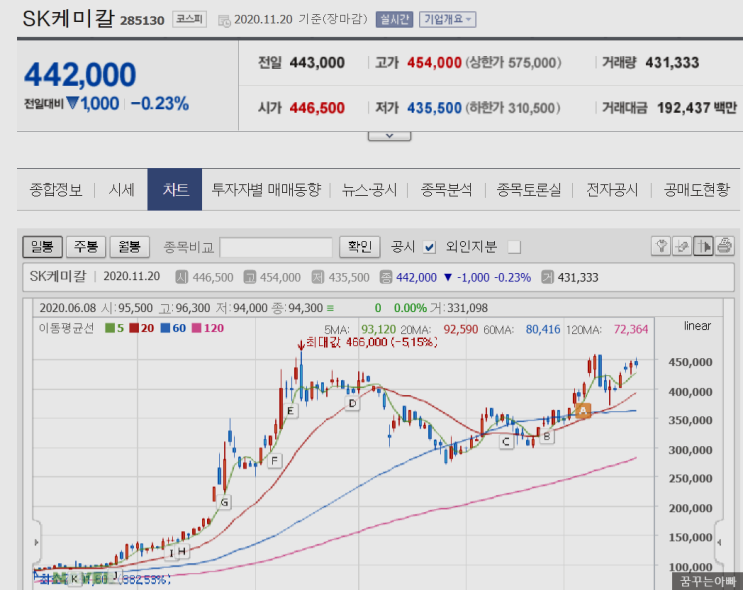Open disclosure marker D on chart
The width and height of the screenshot is (743, 590).
point(352,404)
